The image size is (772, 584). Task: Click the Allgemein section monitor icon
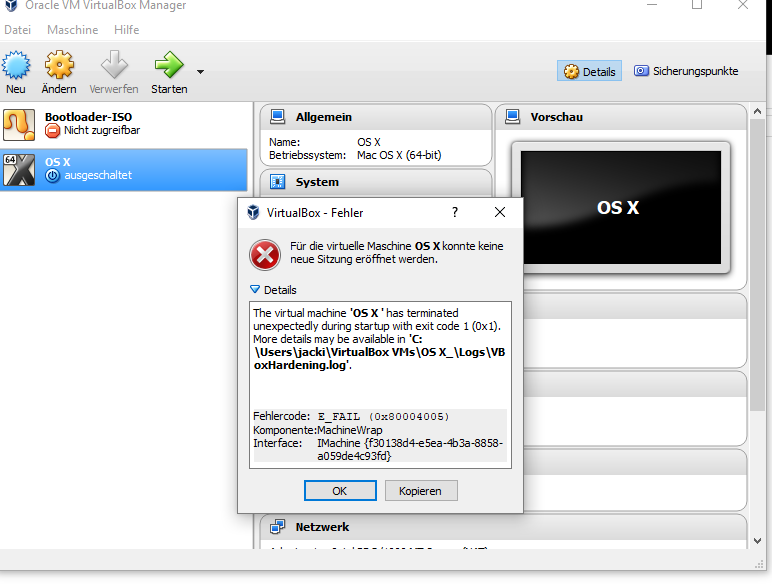[x=278, y=117]
